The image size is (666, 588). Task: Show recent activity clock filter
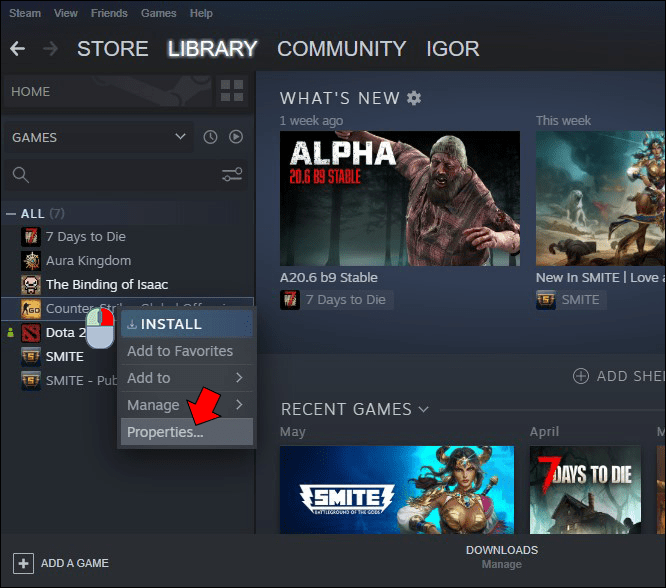tap(210, 137)
